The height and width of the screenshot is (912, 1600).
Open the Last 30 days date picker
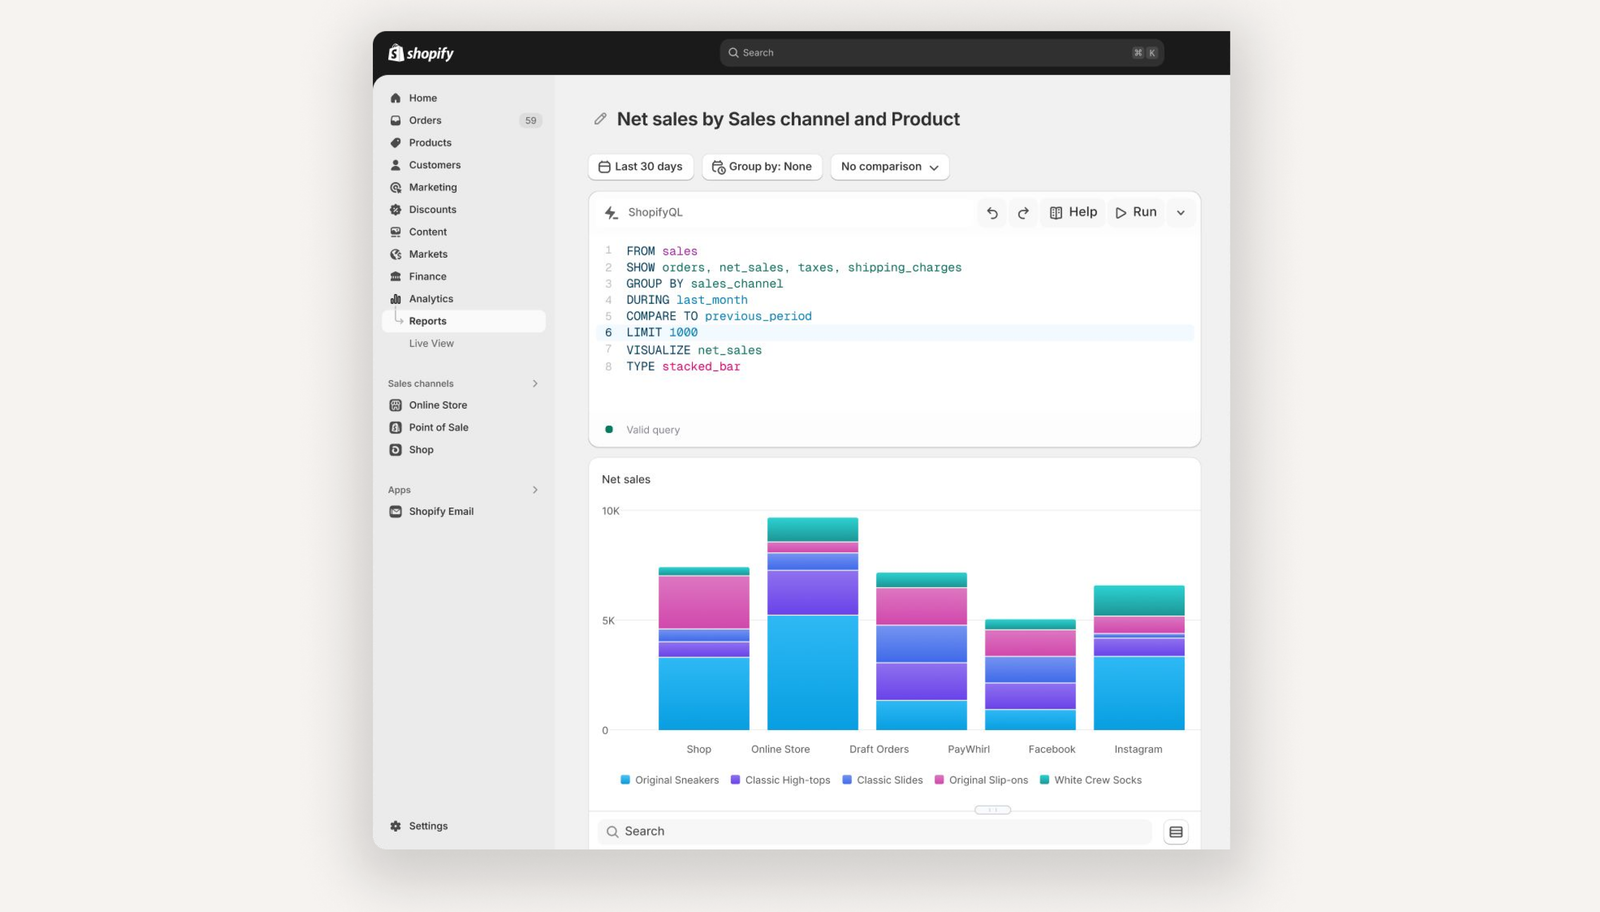click(641, 167)
